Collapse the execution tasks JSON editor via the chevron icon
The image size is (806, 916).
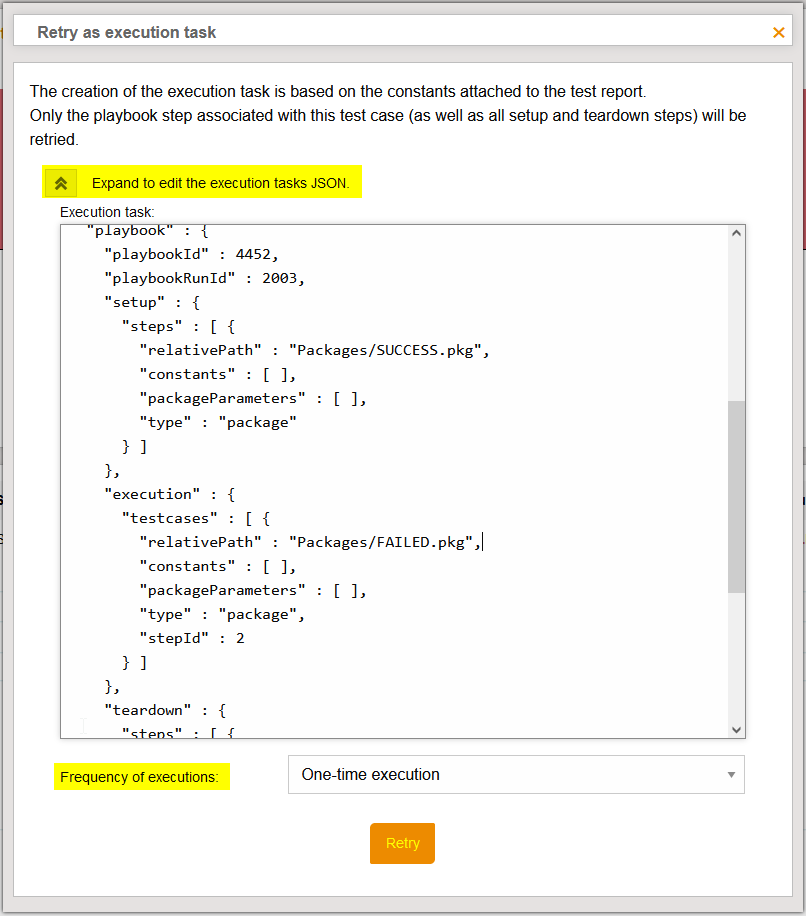point(60,182)
